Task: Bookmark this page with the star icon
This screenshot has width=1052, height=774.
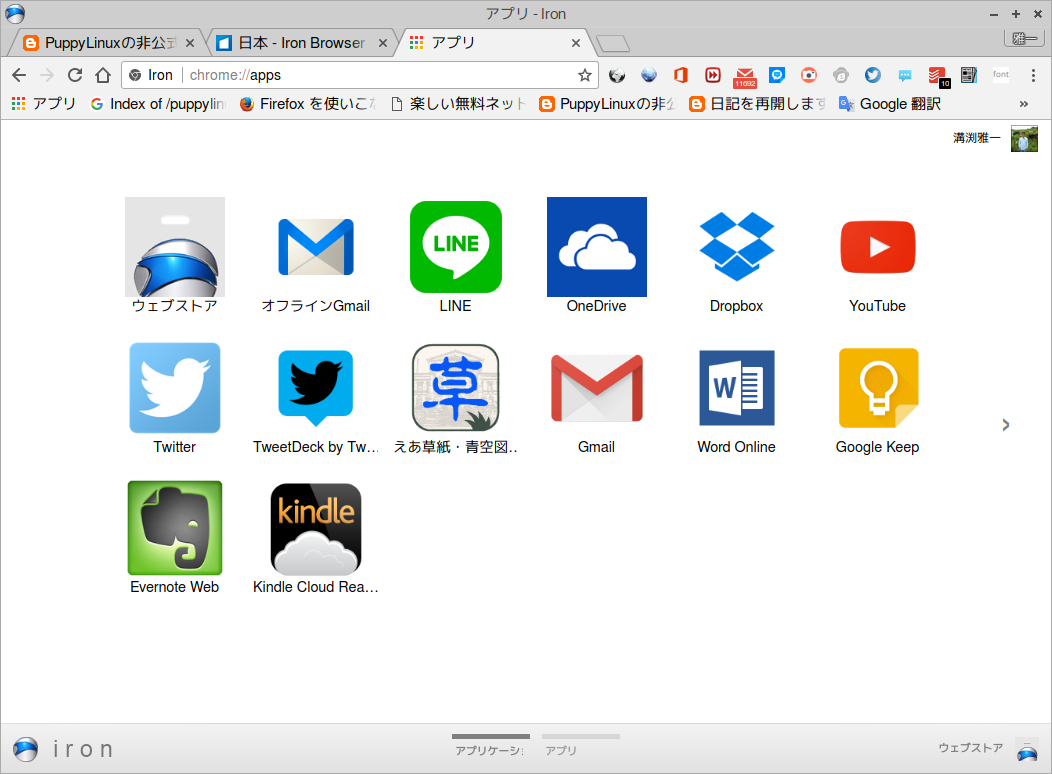Action: (x=584, y=75)
